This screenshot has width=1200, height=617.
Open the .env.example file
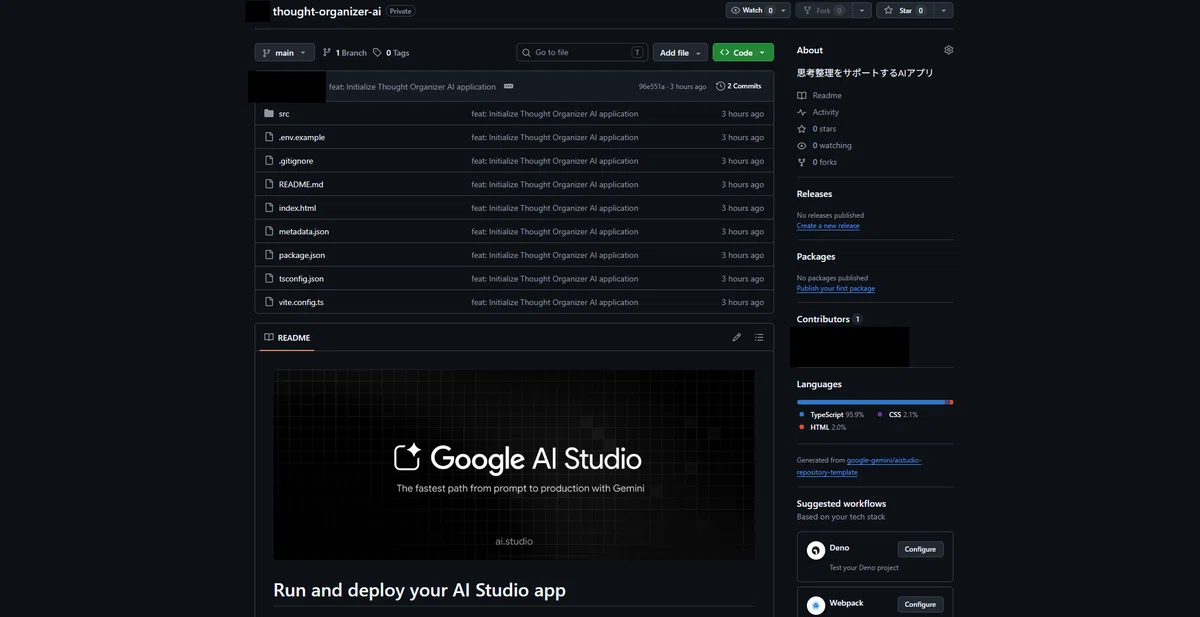pos(302,138)
